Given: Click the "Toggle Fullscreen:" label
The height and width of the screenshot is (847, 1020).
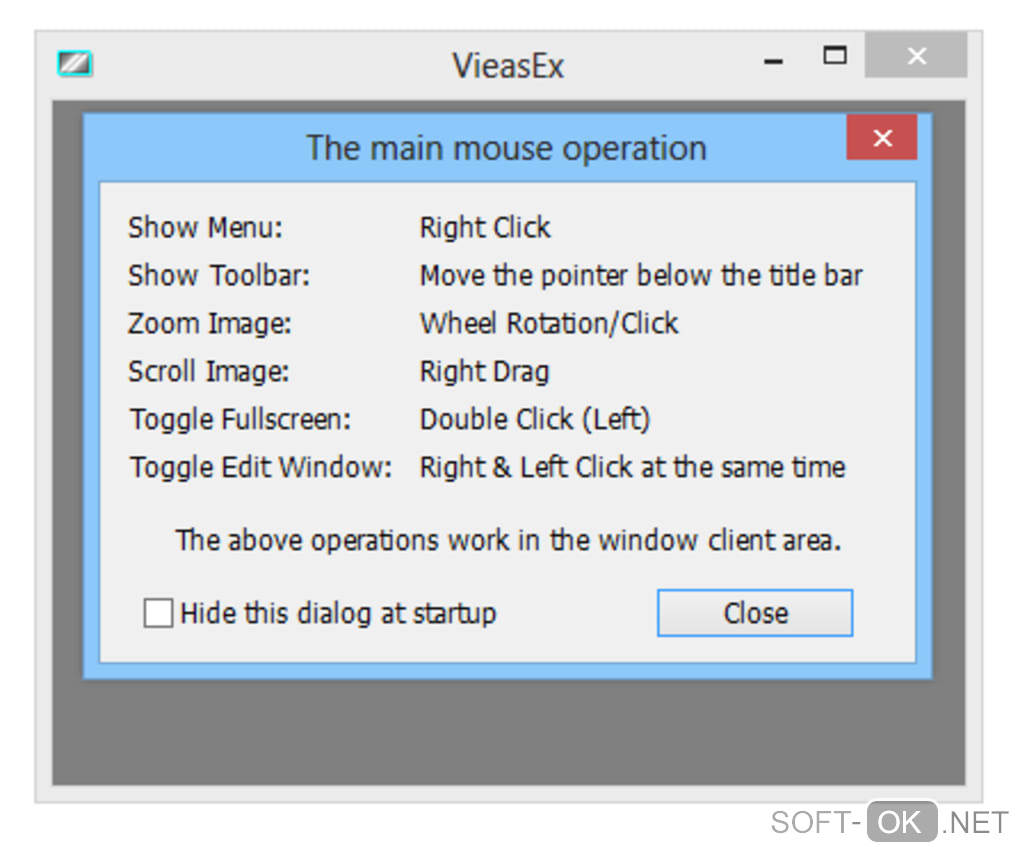Looking at the screenshot, I should tap(240, 420).
